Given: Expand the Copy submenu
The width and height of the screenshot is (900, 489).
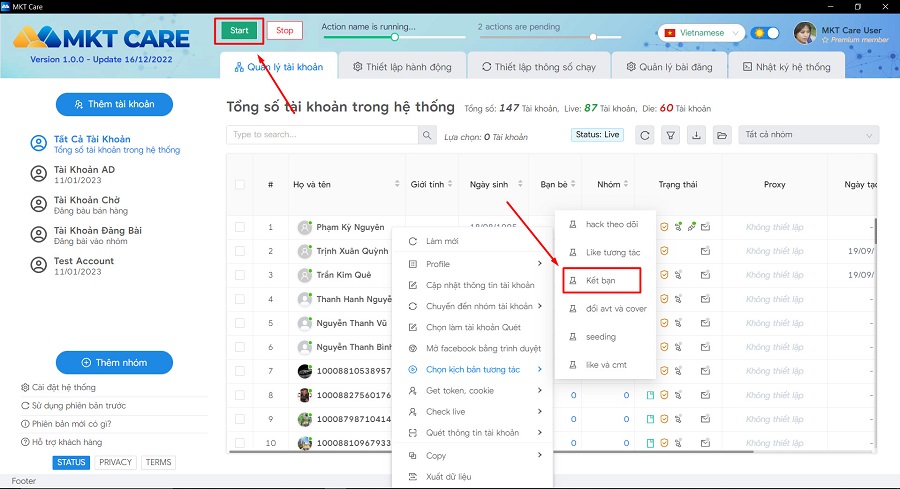Looking at the screenshot, I should pyautogui.click(x=474, y=455).
